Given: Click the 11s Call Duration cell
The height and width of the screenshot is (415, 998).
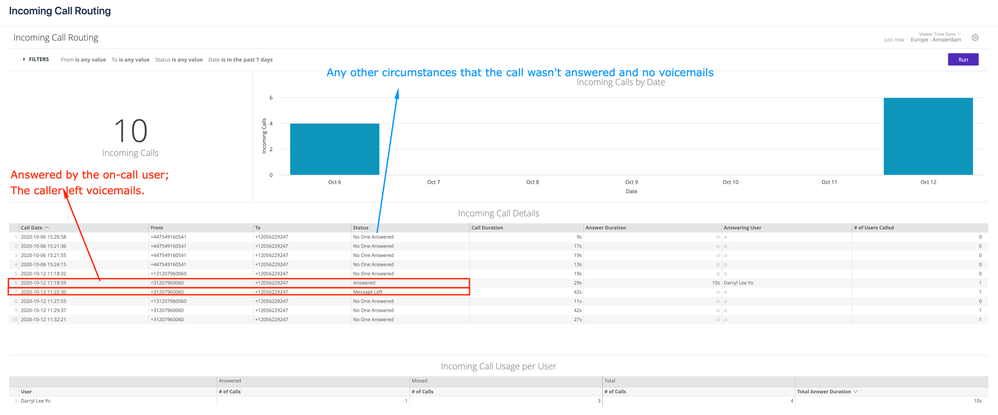Looking at the screenshot, I should [578, 301].
